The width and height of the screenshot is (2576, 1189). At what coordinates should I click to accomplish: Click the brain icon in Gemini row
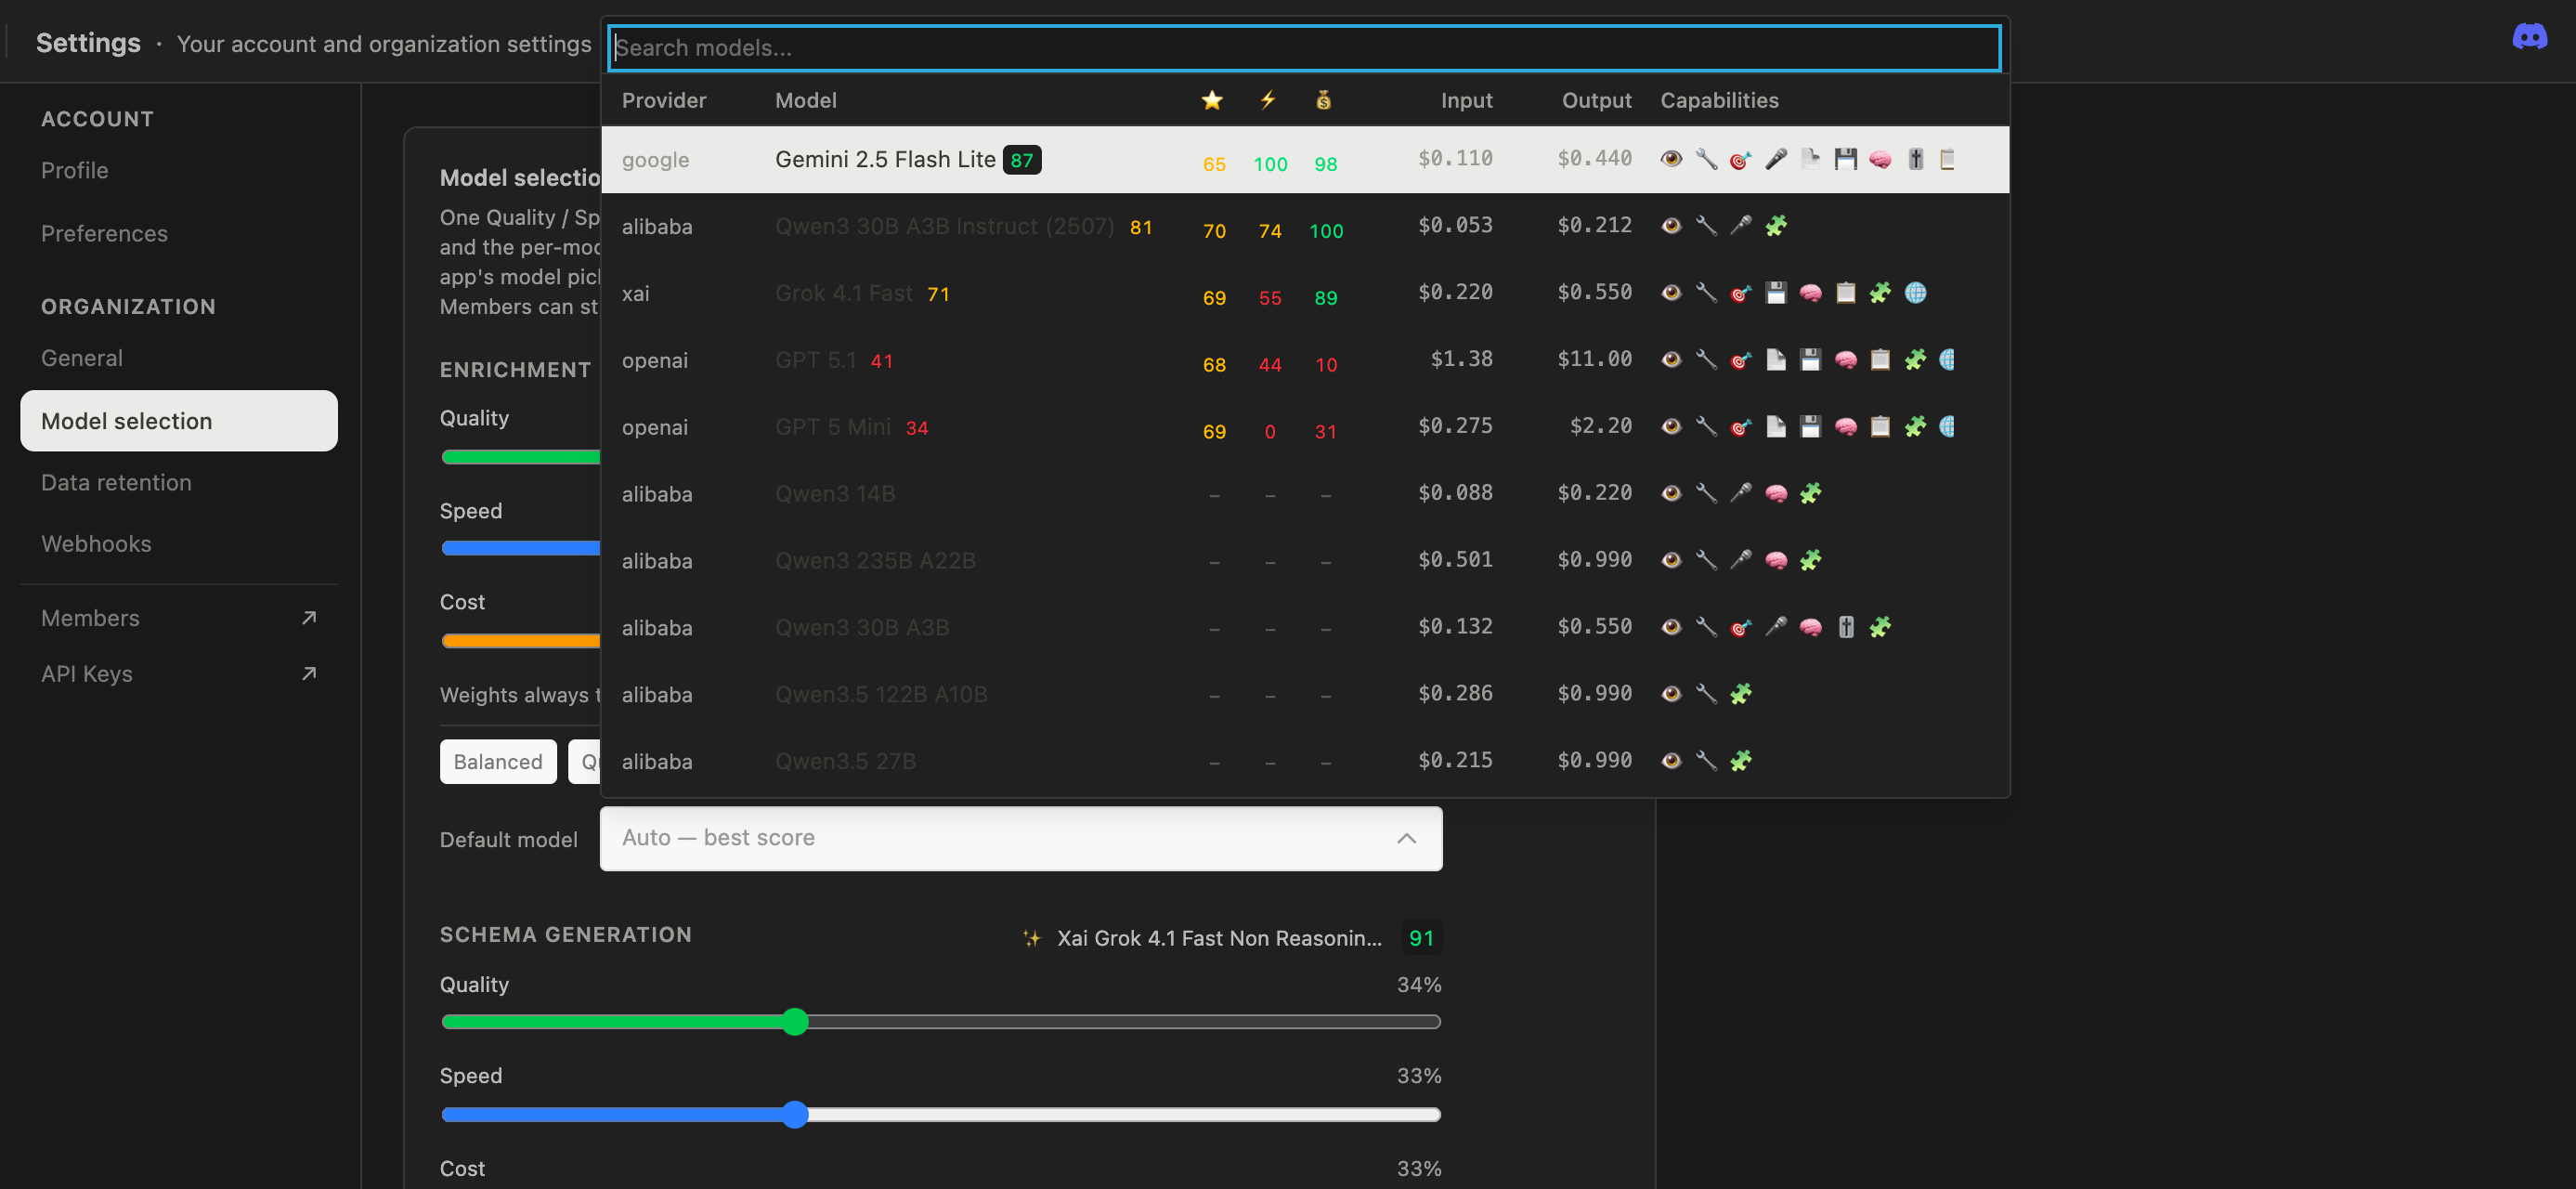1880,159
